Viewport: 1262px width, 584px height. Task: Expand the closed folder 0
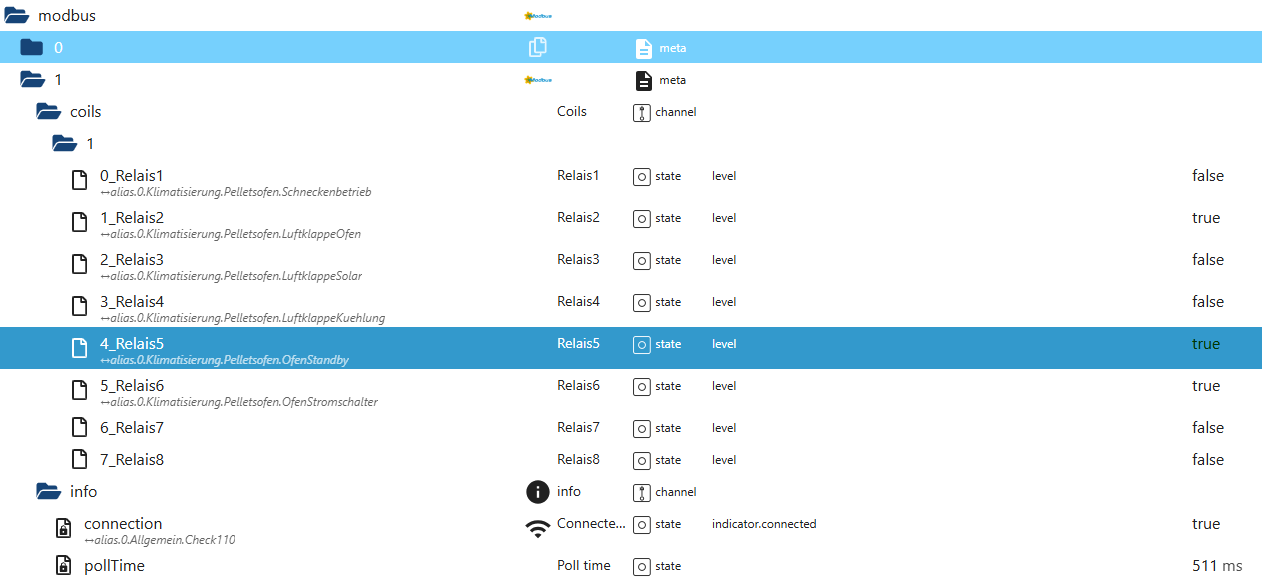point(32,48)
